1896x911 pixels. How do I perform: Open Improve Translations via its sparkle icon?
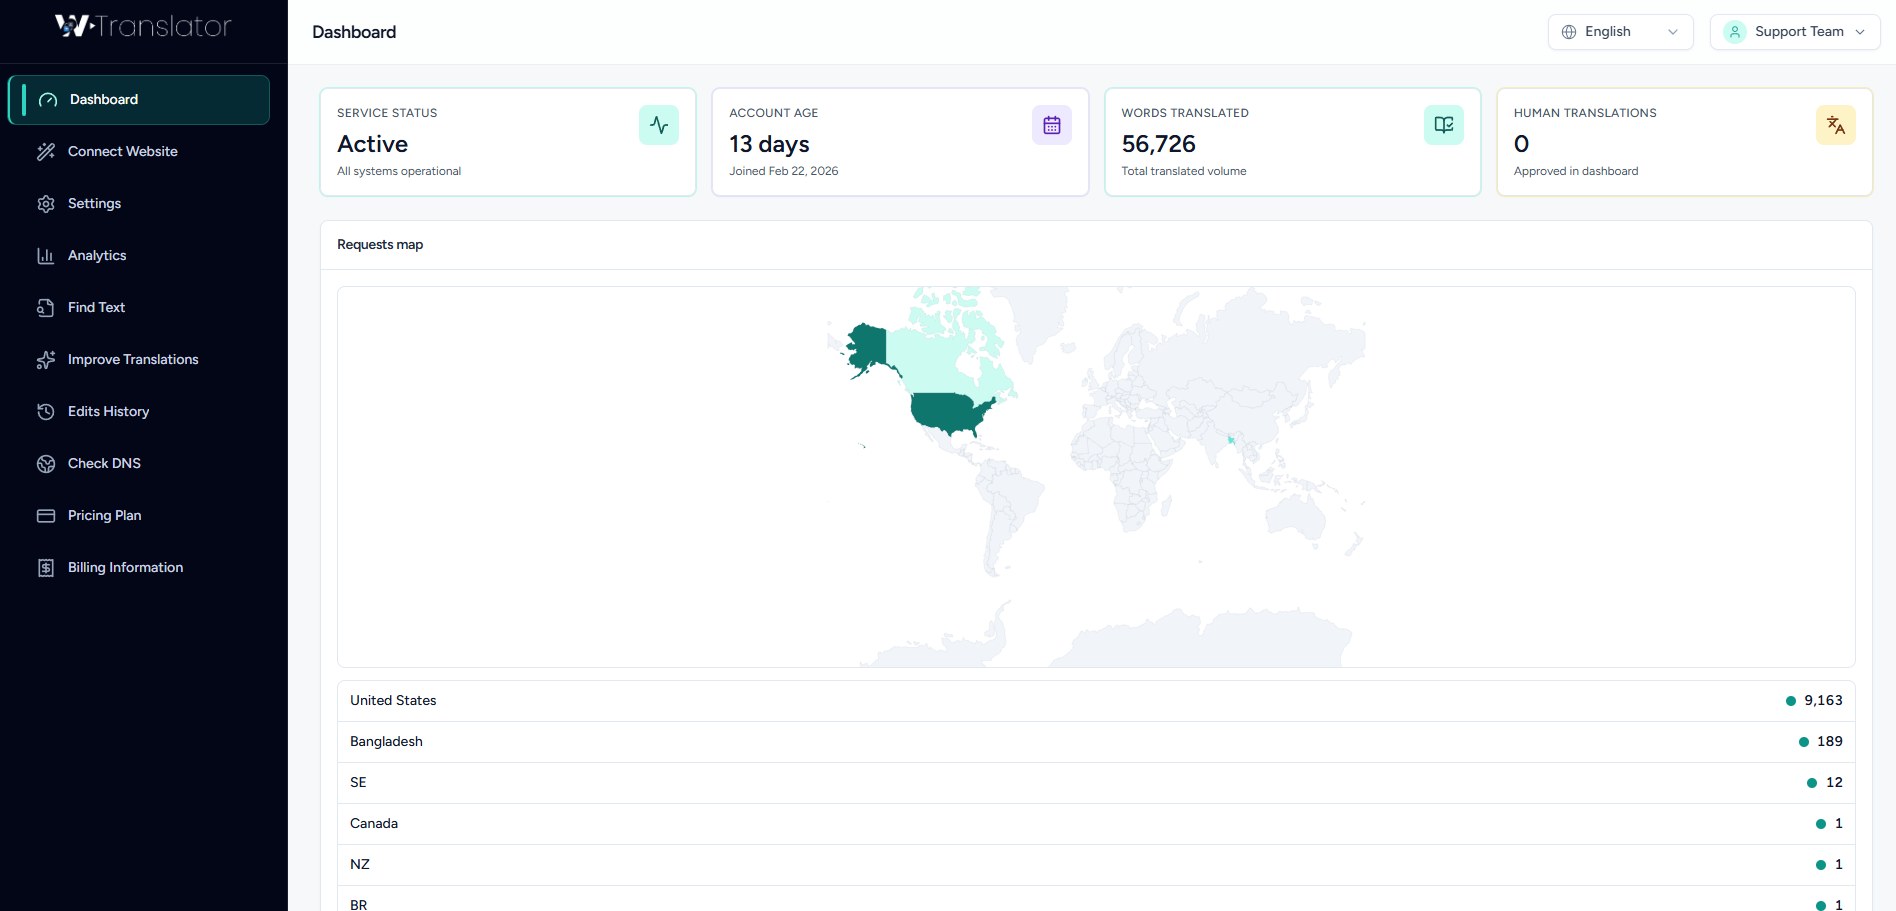[46, 359]
